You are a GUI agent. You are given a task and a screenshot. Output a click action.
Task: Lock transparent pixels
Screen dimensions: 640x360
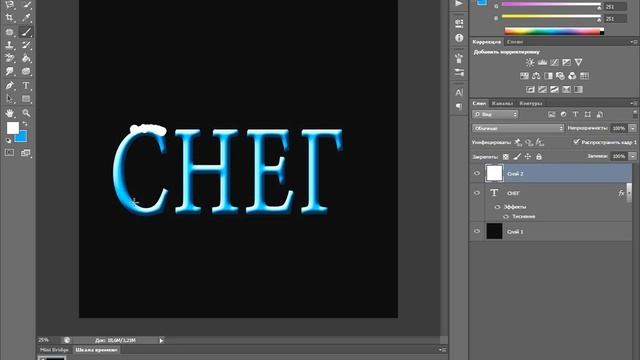506,157
